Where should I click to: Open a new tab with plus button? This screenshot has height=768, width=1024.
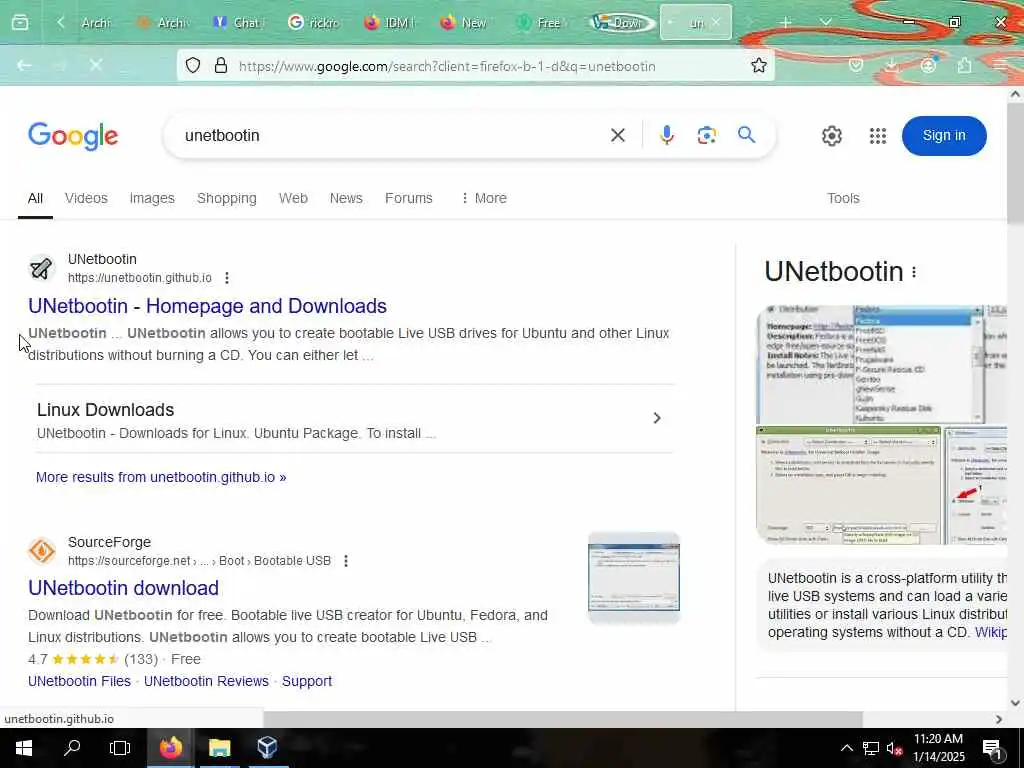point(786,23)
